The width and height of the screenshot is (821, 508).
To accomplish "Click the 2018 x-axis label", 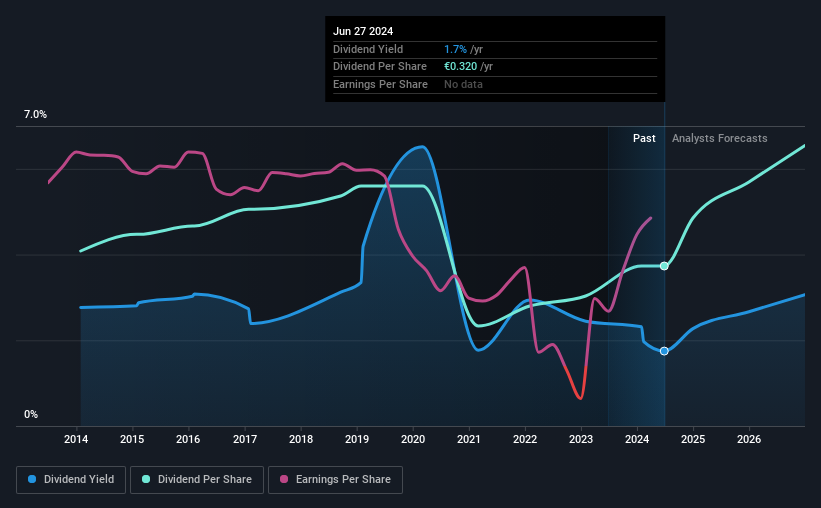I will (301, 439).
